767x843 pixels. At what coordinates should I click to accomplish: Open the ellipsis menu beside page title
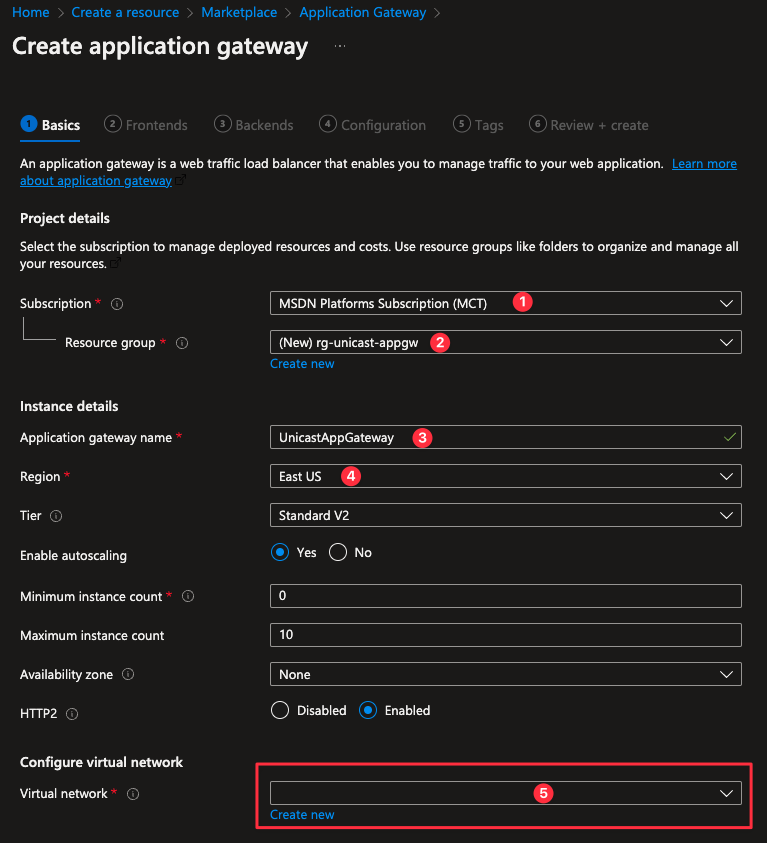340,47
